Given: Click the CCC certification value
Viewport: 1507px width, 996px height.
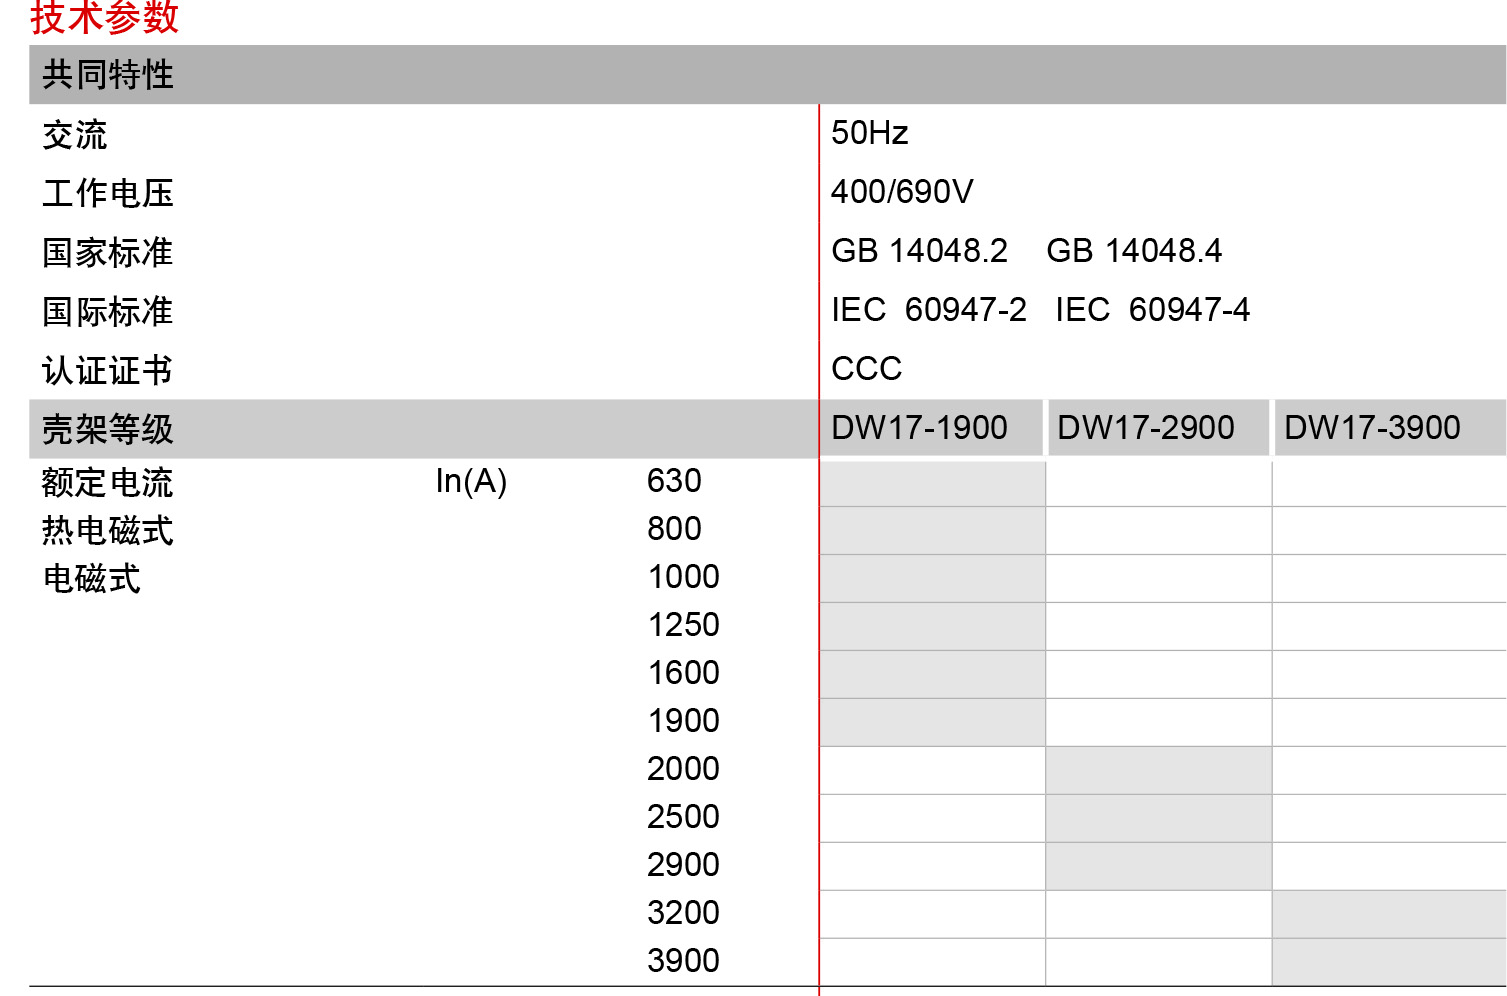Looking at the screenshot, I should [866, 369].
